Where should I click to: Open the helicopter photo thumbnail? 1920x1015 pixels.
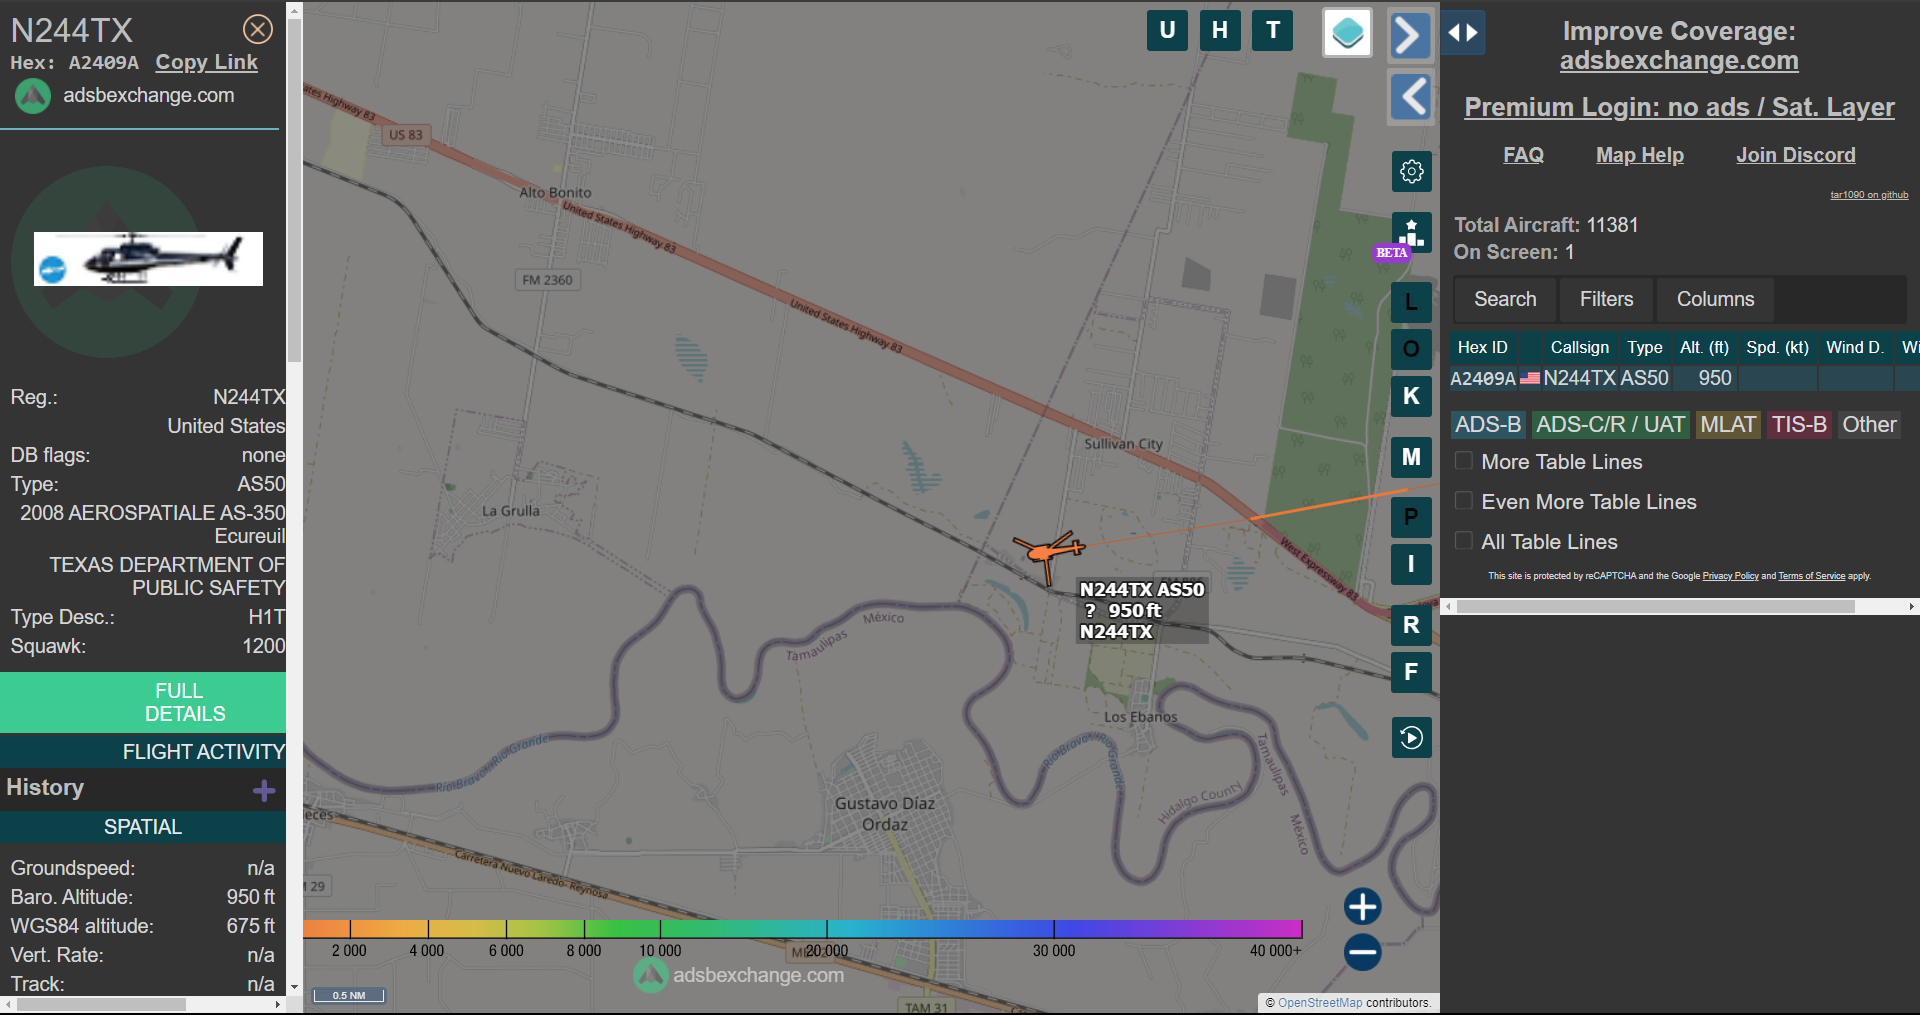pyautogui.click(x=148, y=259)
